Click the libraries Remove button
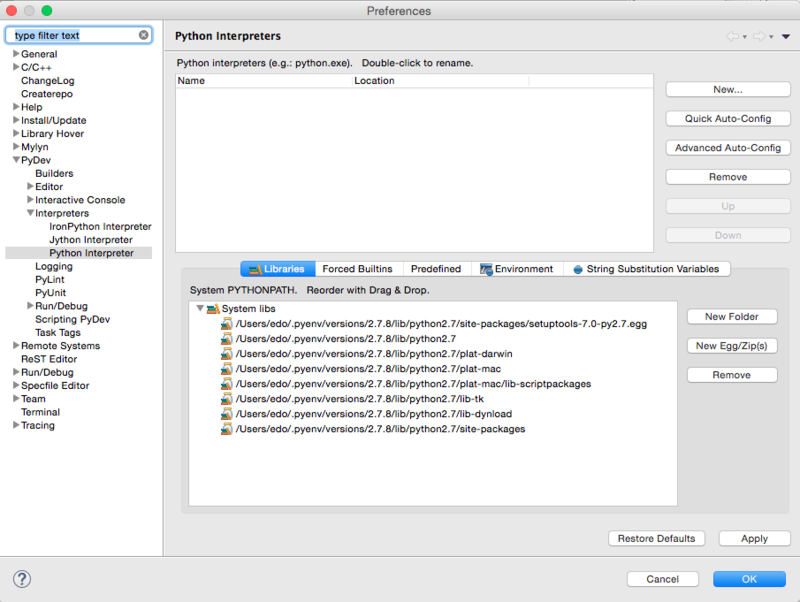 [732, 375]
